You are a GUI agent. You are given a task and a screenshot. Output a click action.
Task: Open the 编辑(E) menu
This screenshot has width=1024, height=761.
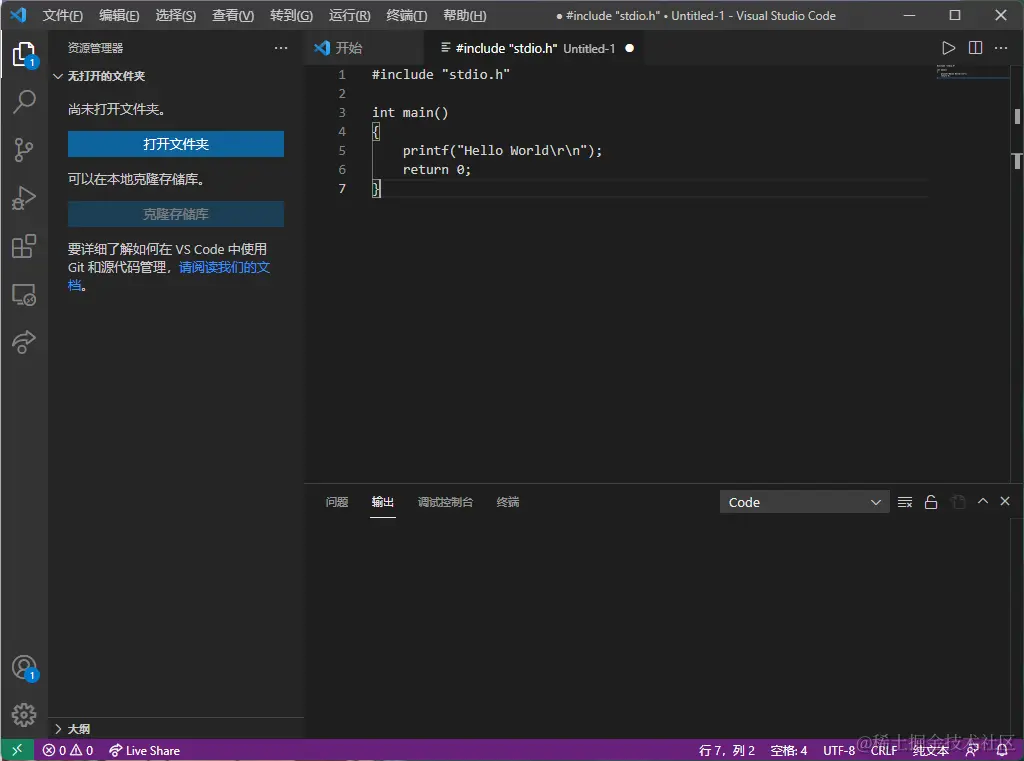[119, 16]
